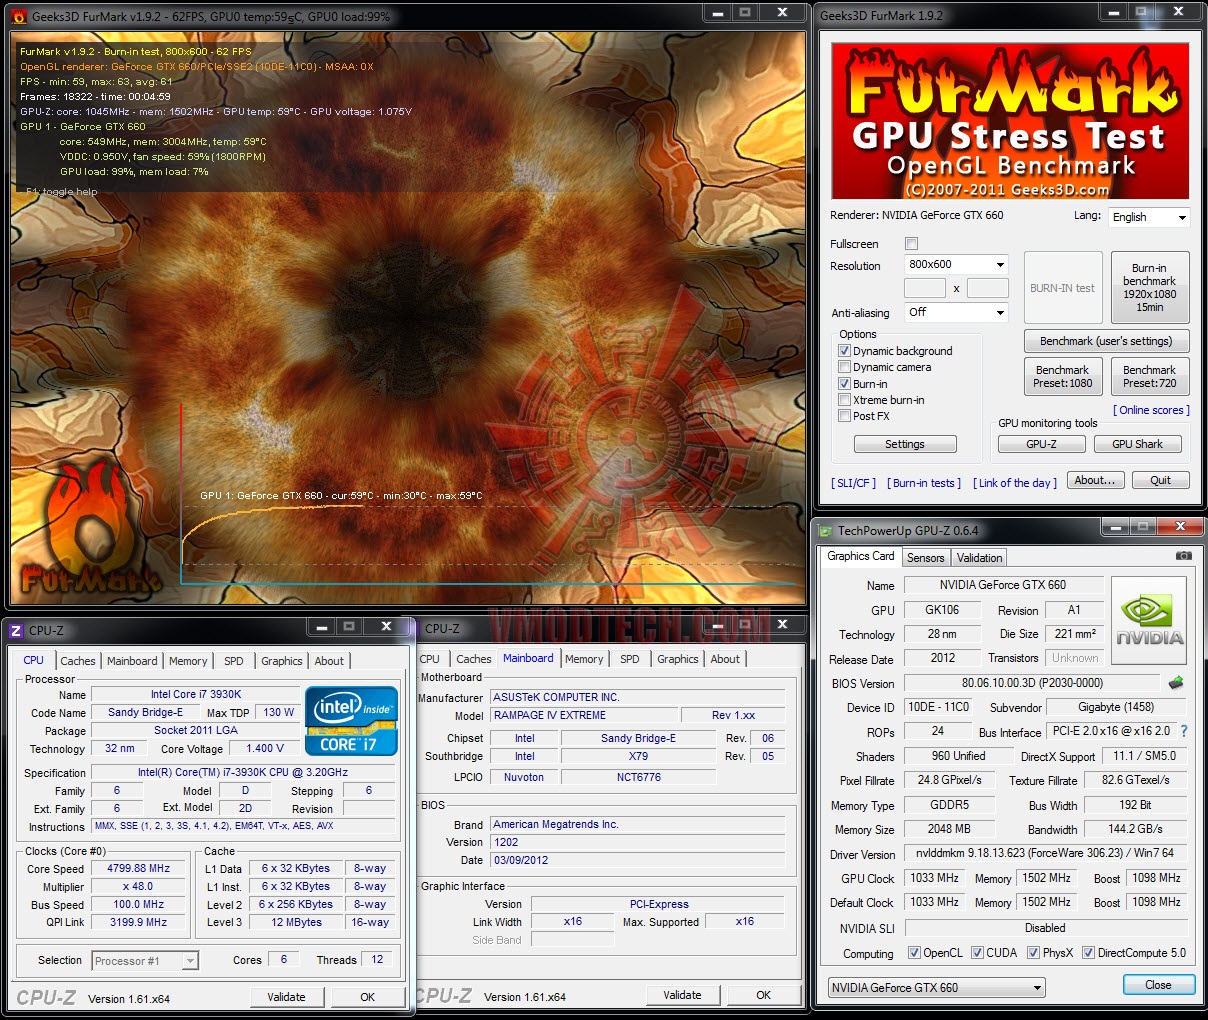Open the Resolution 800x600 dropdown
This screenshot has width=1208, height=1020.
(x=956, y=264)
